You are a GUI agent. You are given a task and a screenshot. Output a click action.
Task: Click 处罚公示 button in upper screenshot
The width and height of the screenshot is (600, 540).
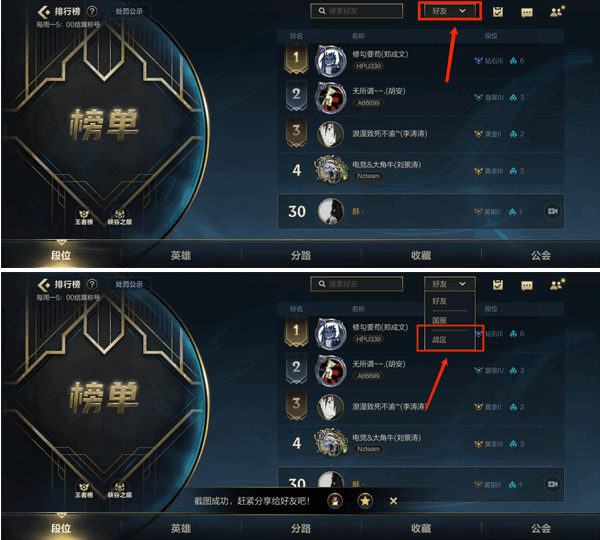point(129,11)
